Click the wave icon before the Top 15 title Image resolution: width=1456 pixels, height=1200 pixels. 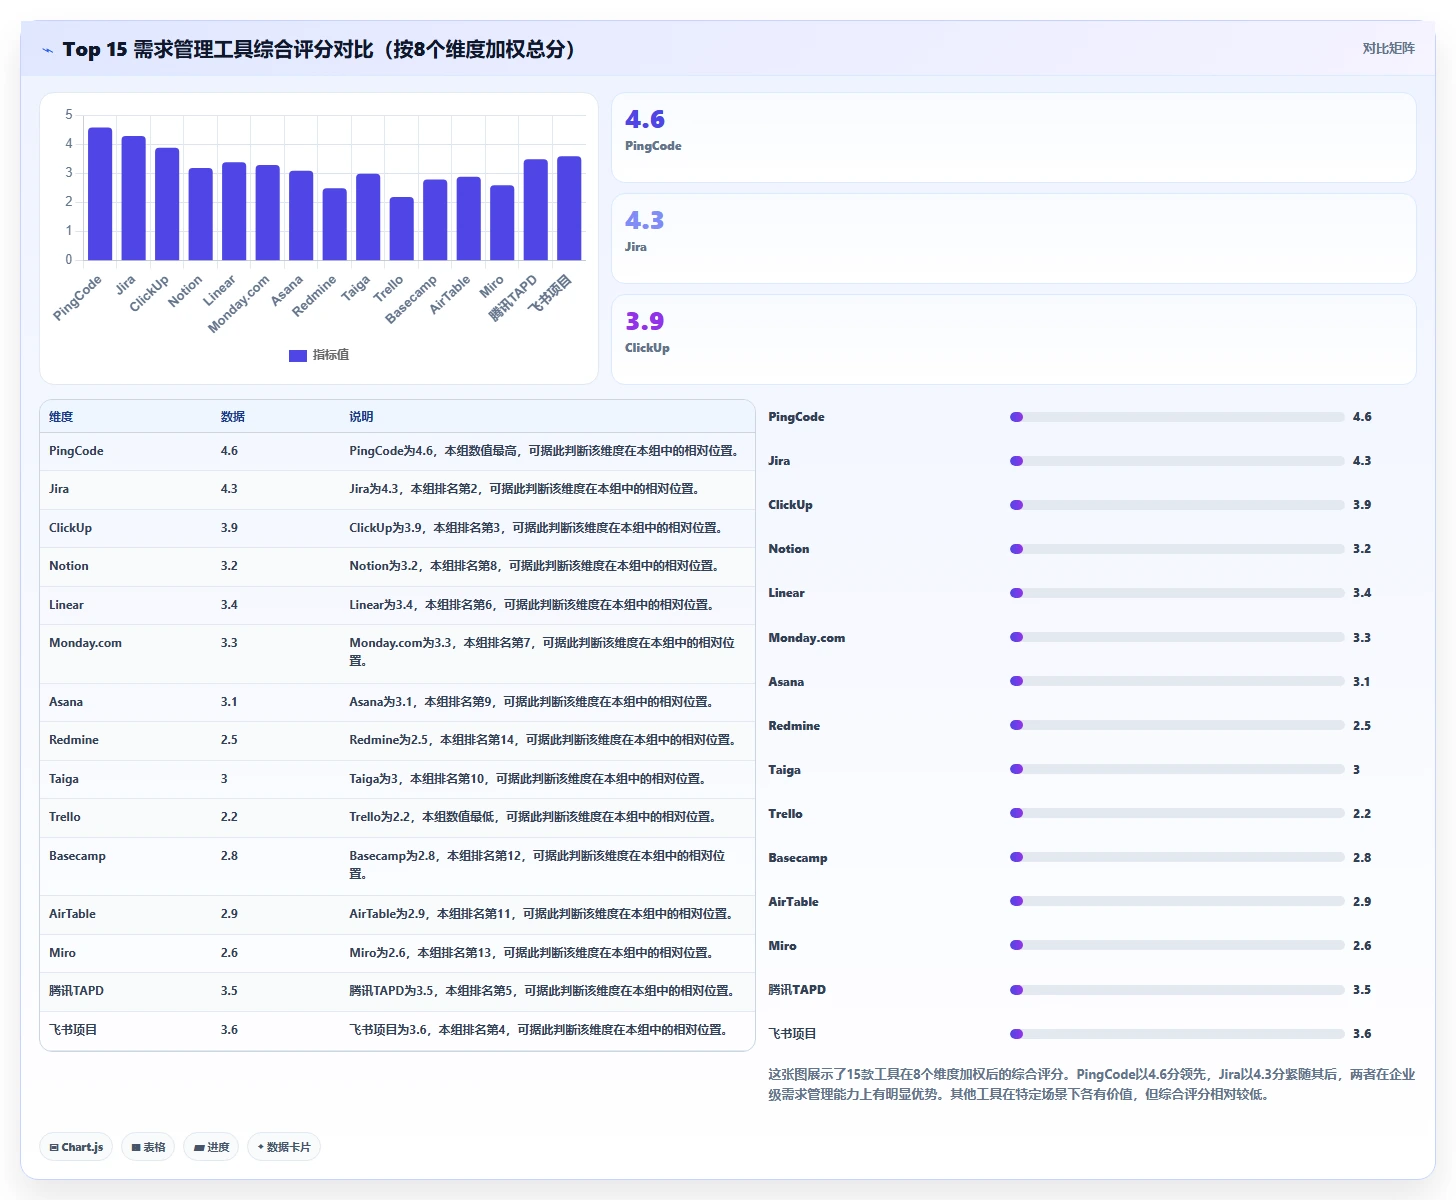click(x=47, y=50)
